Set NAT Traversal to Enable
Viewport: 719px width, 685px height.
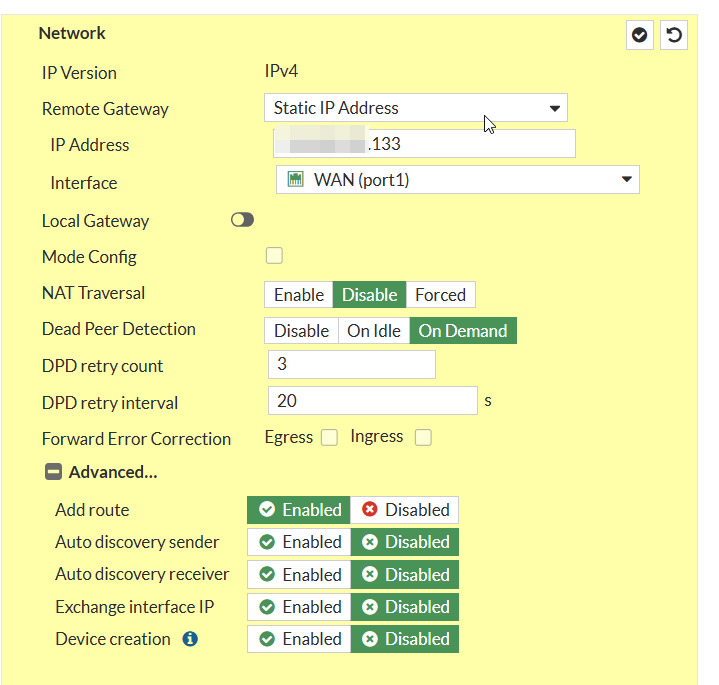(x=298, y=295)
